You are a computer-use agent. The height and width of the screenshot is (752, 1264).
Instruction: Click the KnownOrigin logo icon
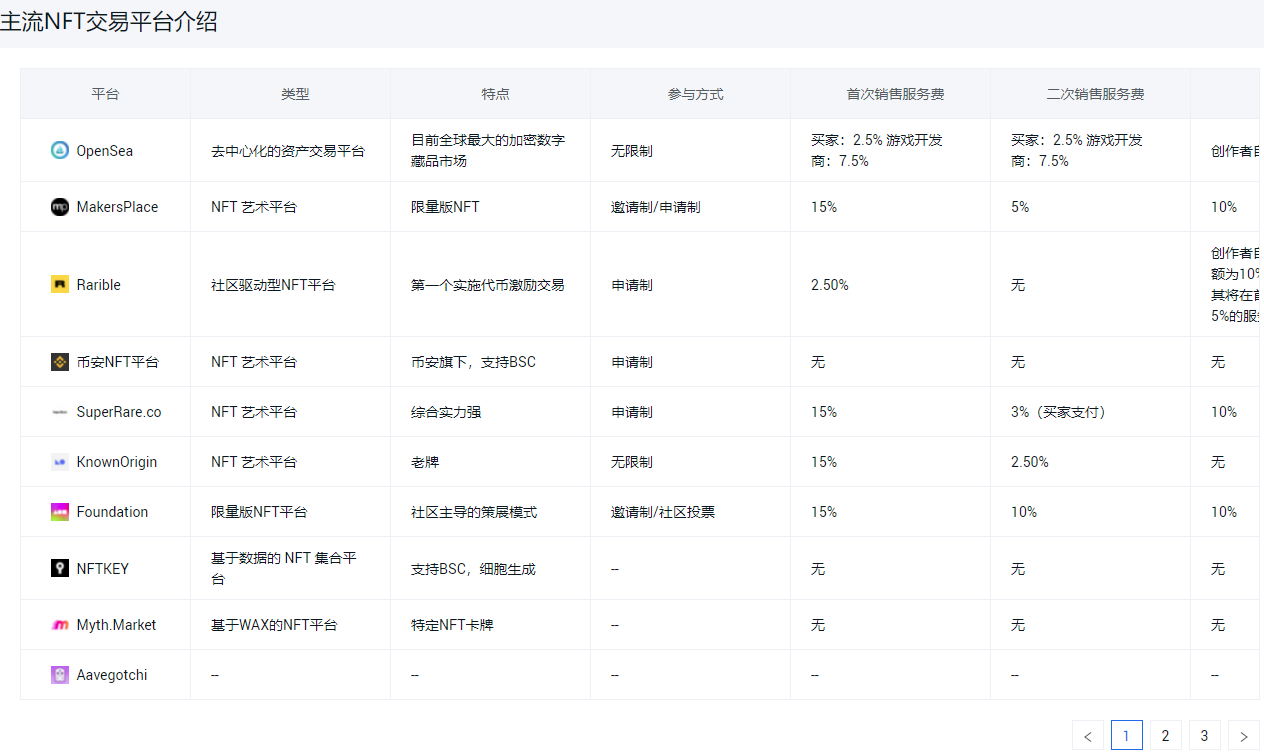coord(60,462)
